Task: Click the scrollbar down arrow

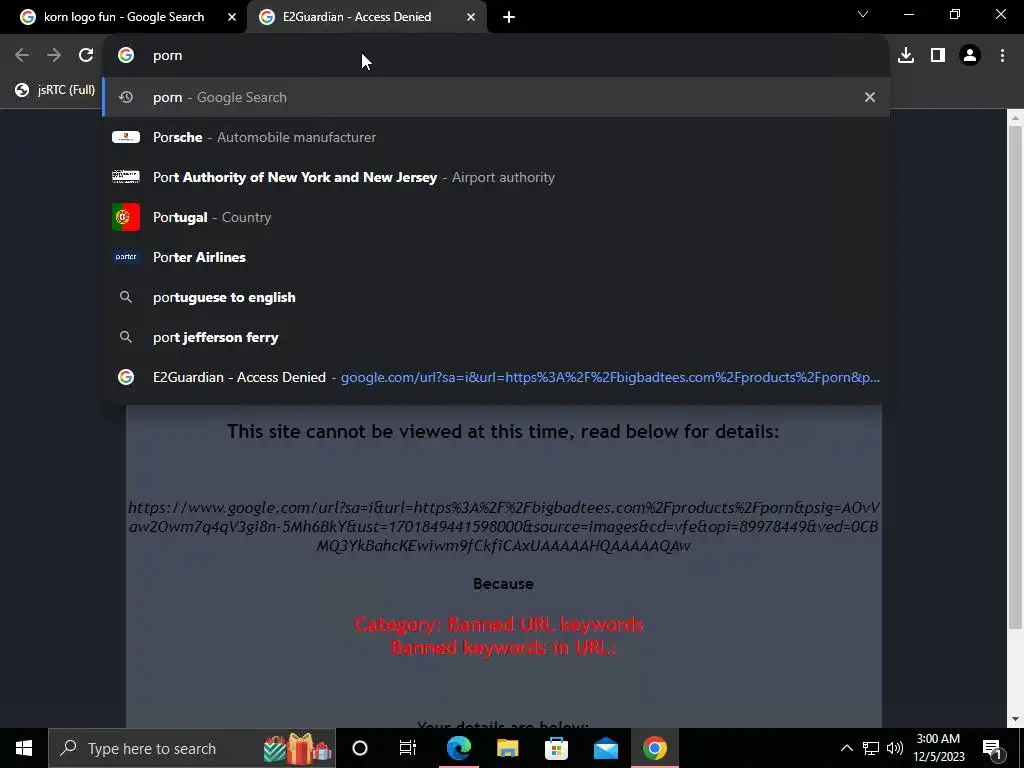Action: coord(1015,719)
